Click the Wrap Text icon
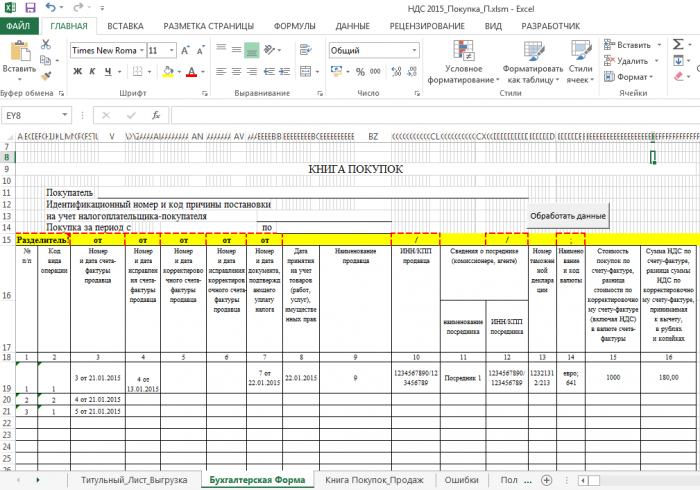 (x=306, y=50)
